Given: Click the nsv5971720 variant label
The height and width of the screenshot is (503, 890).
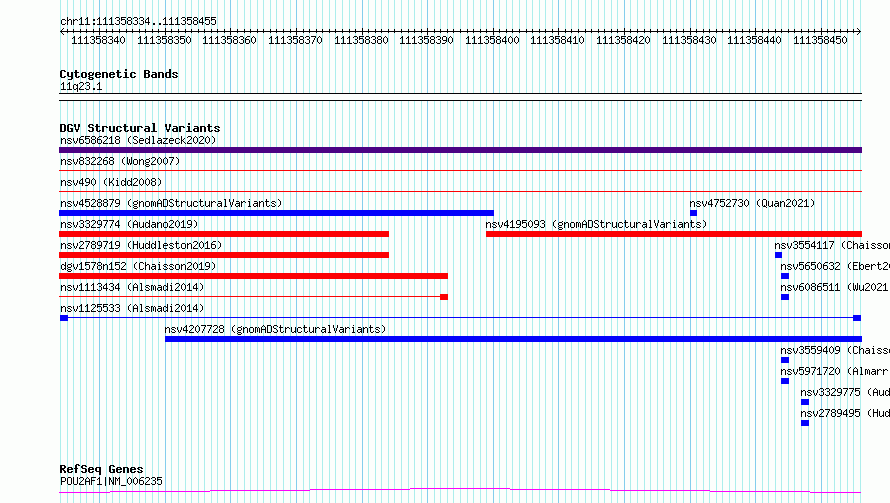Looking at the screenshot, I should [x=835, y=371].
